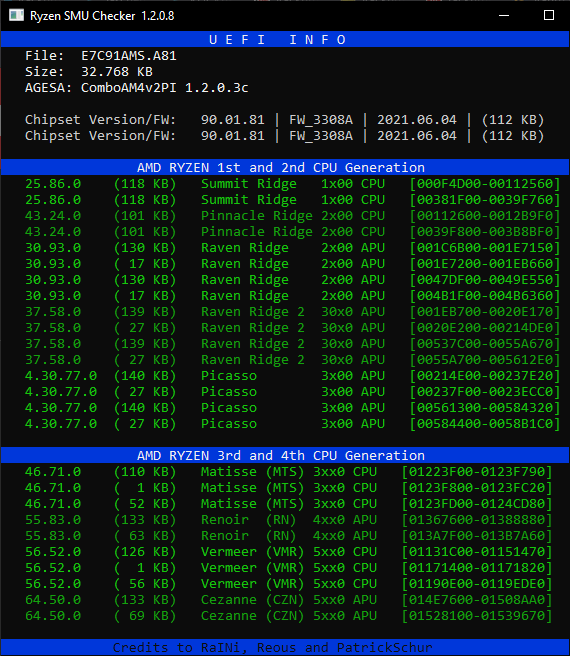
Task: Click Pinnacle Ridge address [00112600-0012B9F0]
Action: pos(485,215)
